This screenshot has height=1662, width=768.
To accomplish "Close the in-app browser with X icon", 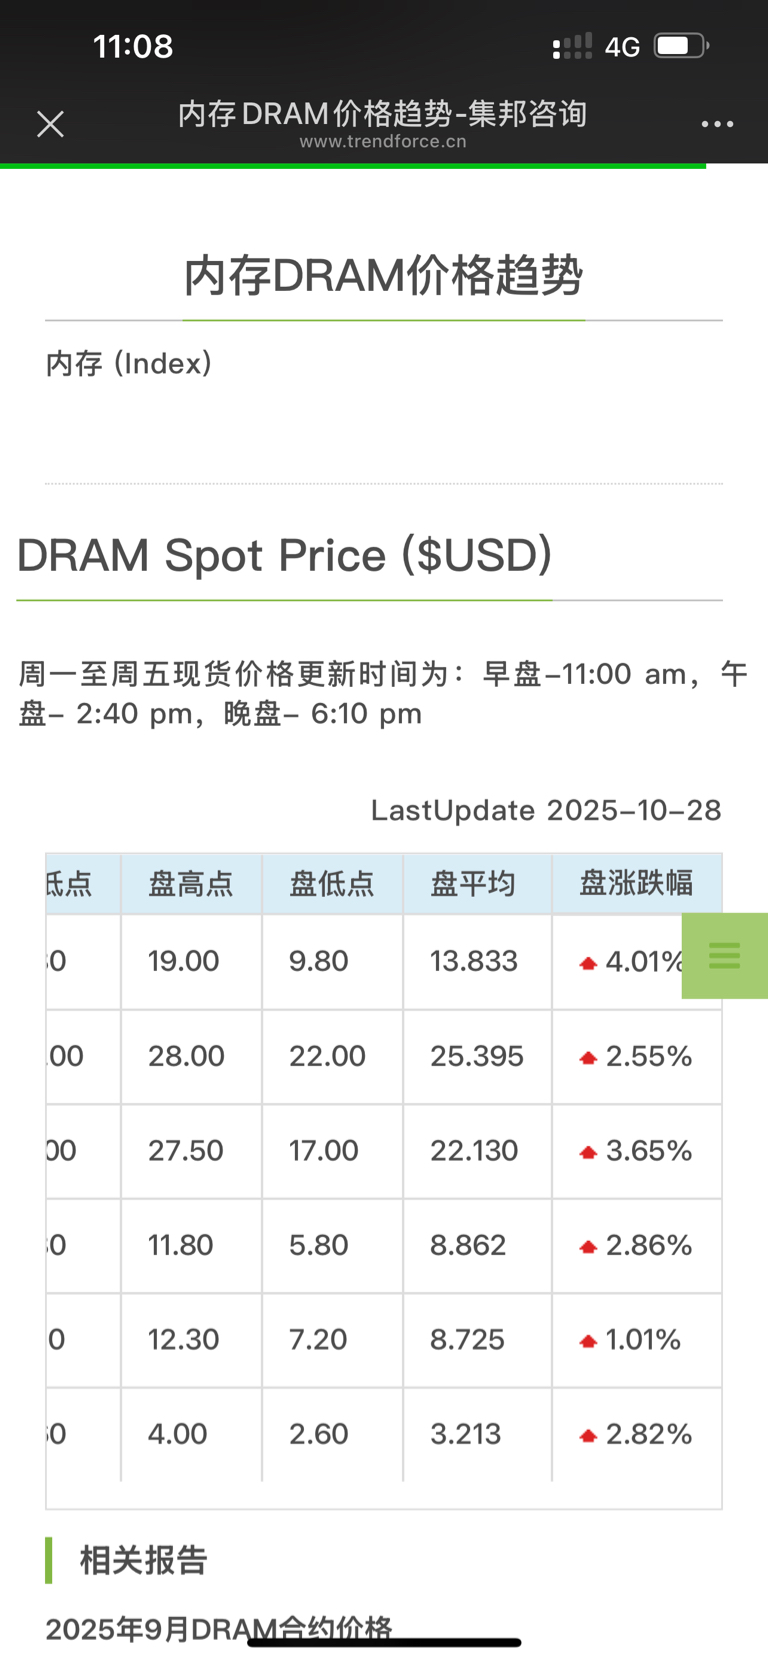I will click(50, 124).
